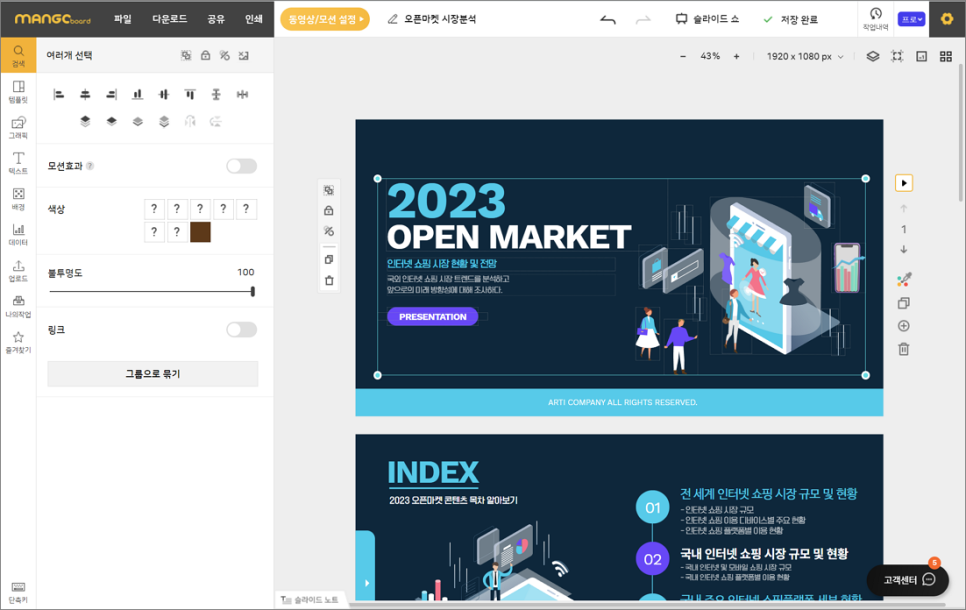Click the undo arrow

(607, 20)
